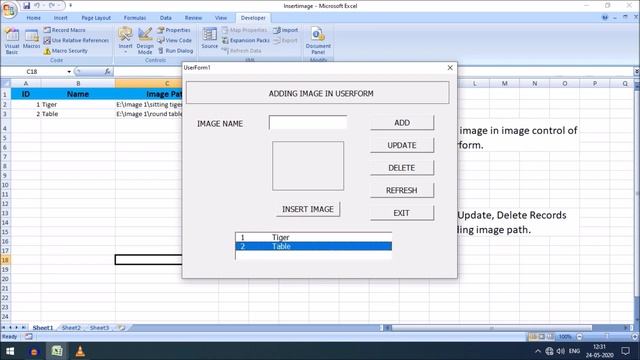Click the ADD button in UserForm
Image resolution: width=640 pixels, height=360 pixels.
tap(402, 123)
